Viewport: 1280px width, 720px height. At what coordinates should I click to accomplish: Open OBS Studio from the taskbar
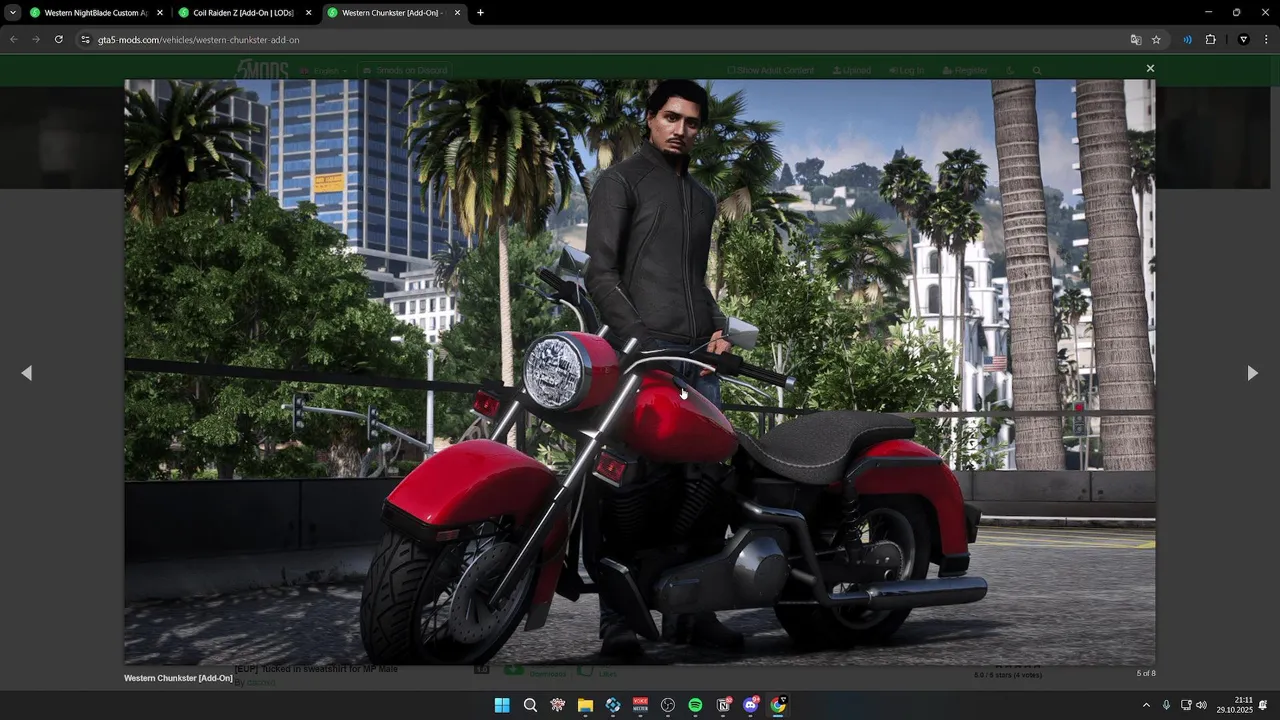click(668, 705)
